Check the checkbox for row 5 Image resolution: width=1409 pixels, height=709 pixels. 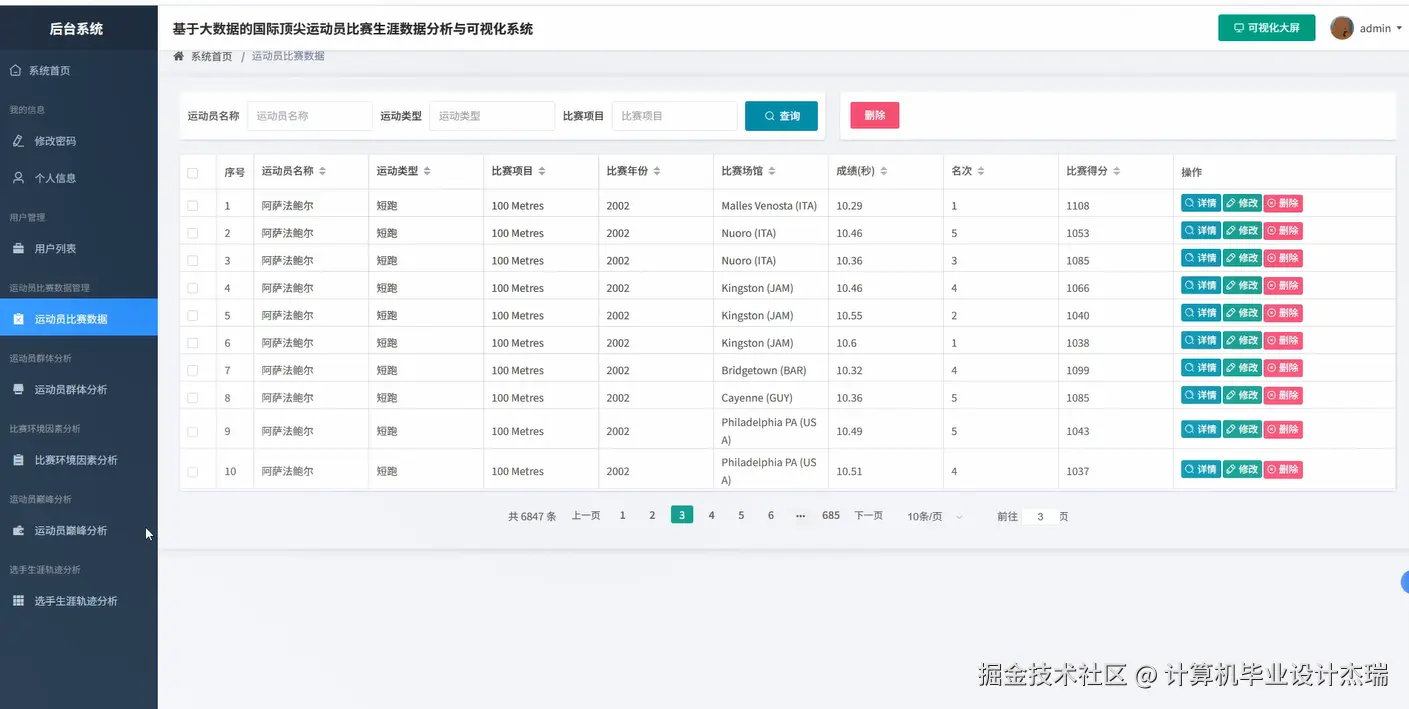(x=193, y=316)
